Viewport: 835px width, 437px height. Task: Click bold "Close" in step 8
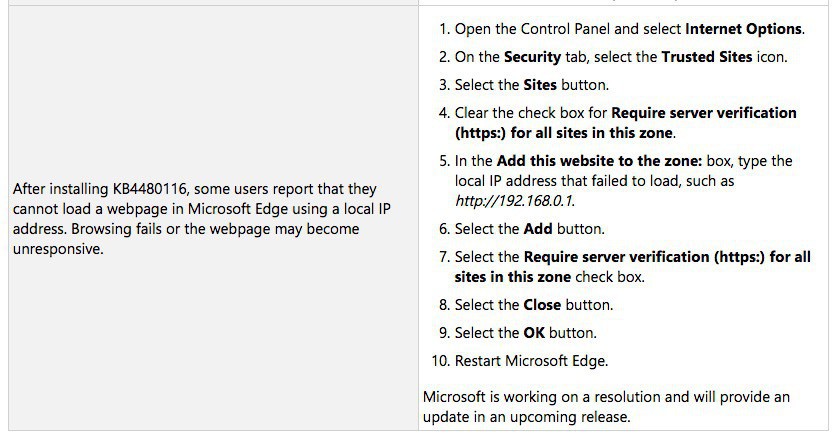(542, 305)
